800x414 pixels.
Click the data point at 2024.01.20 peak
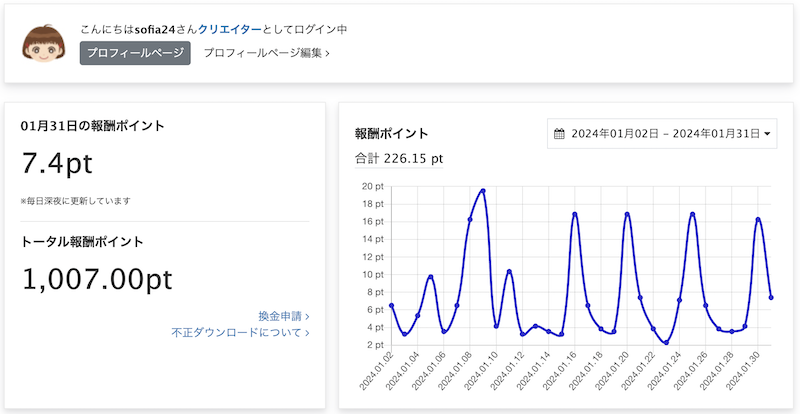tap(627, 214)
